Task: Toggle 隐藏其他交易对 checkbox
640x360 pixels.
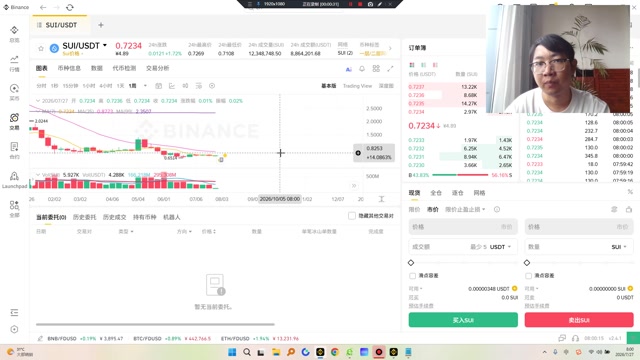Action: pyautogui.click(x=352, y=216)
